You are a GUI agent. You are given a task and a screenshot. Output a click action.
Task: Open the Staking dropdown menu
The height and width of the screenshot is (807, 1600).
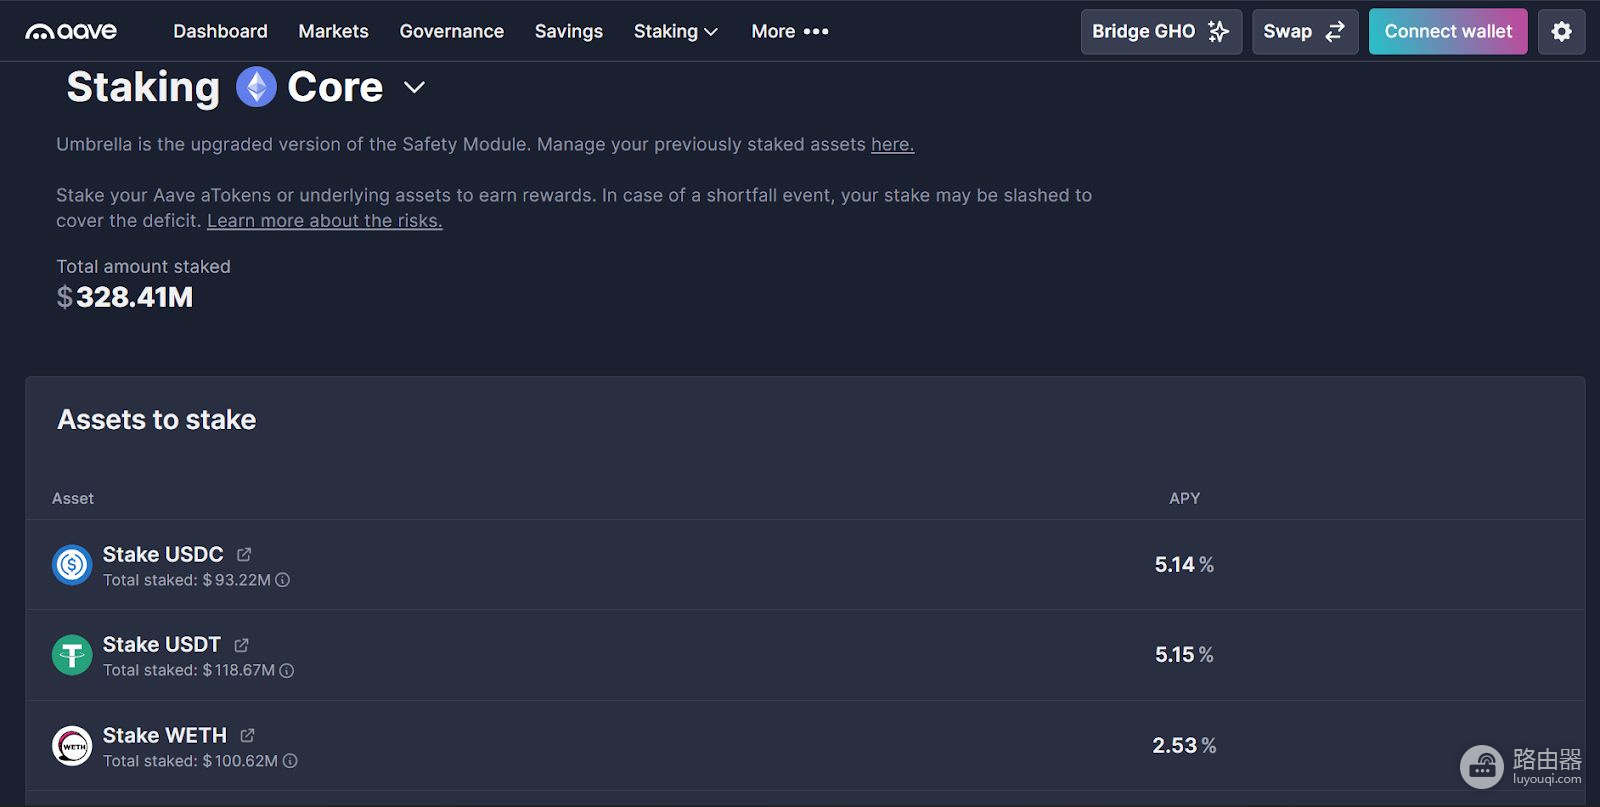[676, 32]
